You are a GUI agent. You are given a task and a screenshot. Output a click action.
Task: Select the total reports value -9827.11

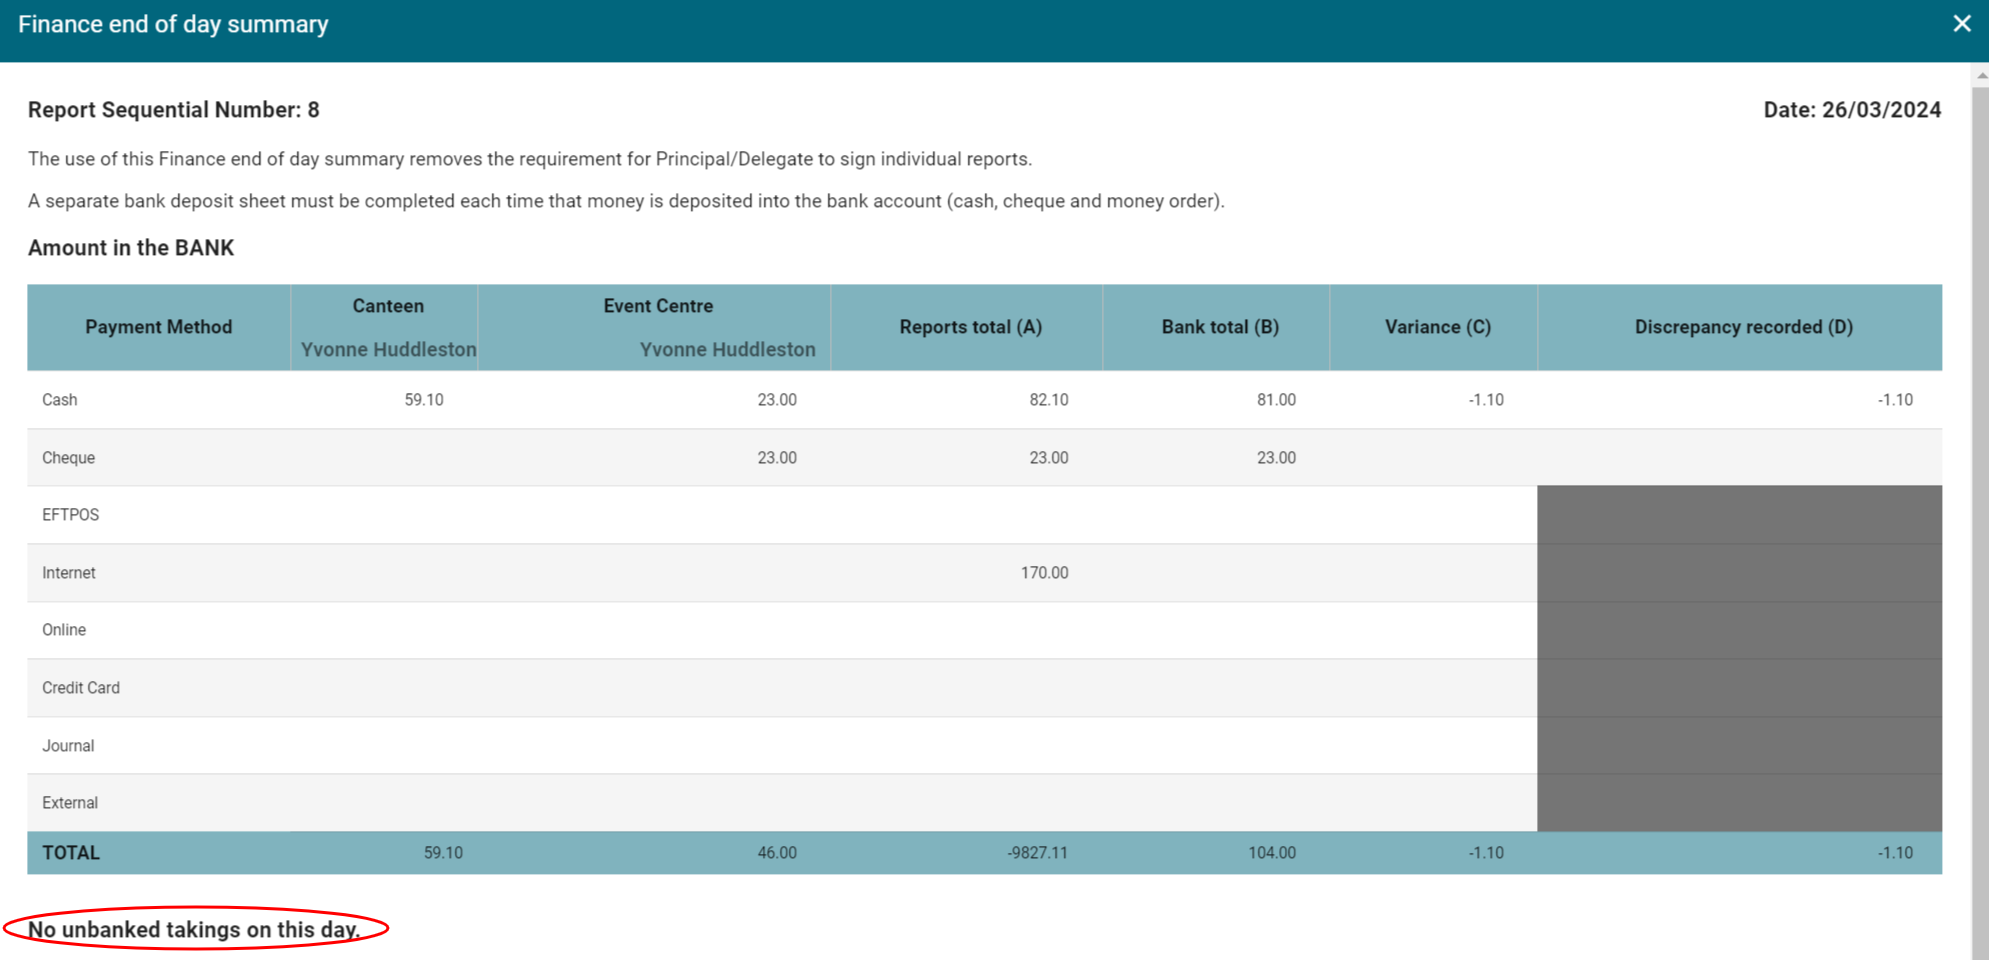pyautogui.click(x=1037, y=853)
